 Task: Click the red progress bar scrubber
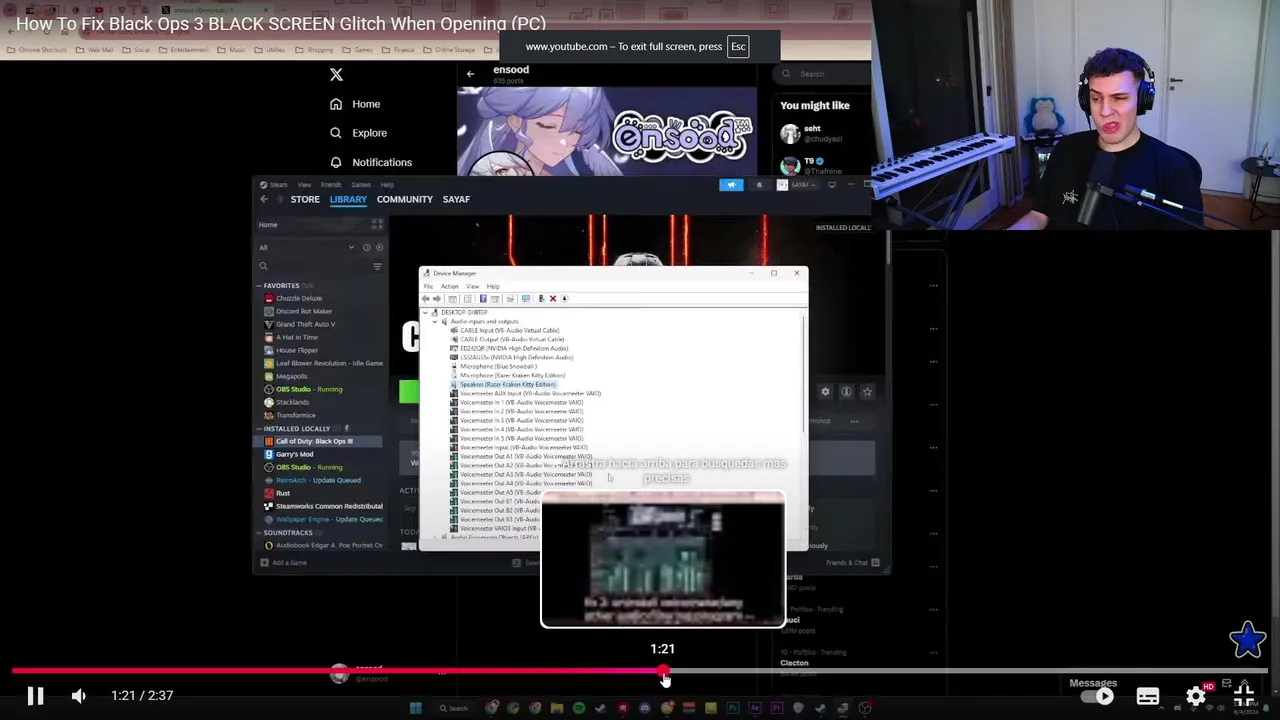663,671
